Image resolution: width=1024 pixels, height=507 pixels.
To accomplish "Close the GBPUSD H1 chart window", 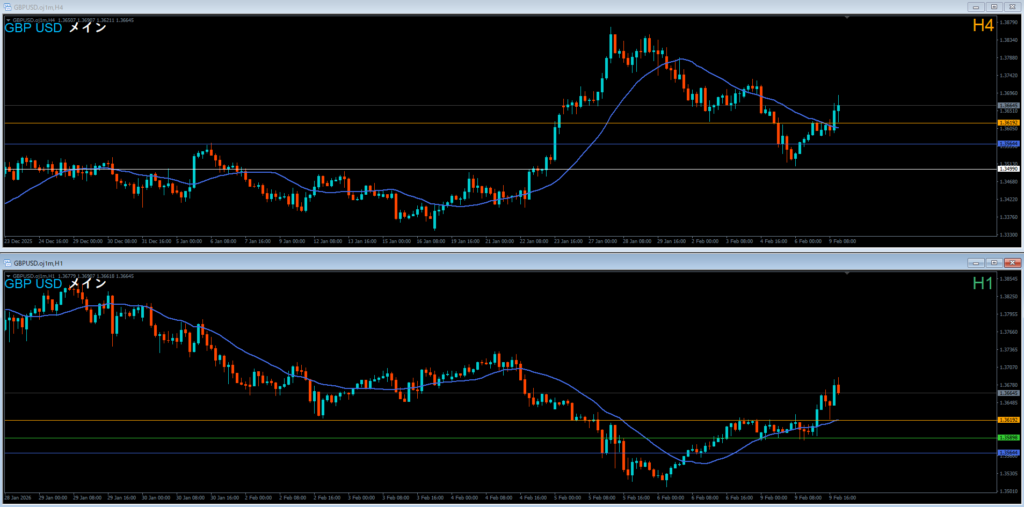I will tap(1012, 261).
